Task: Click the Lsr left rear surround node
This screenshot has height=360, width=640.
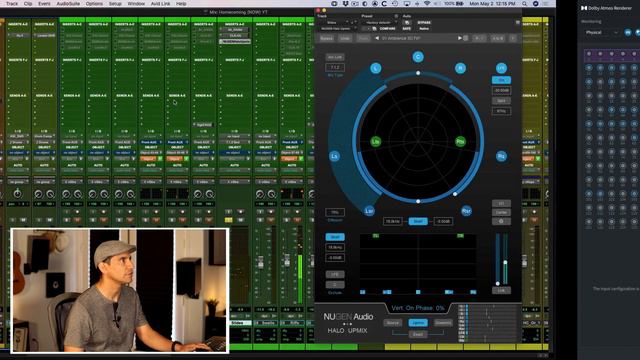Action: click(369, 211)
